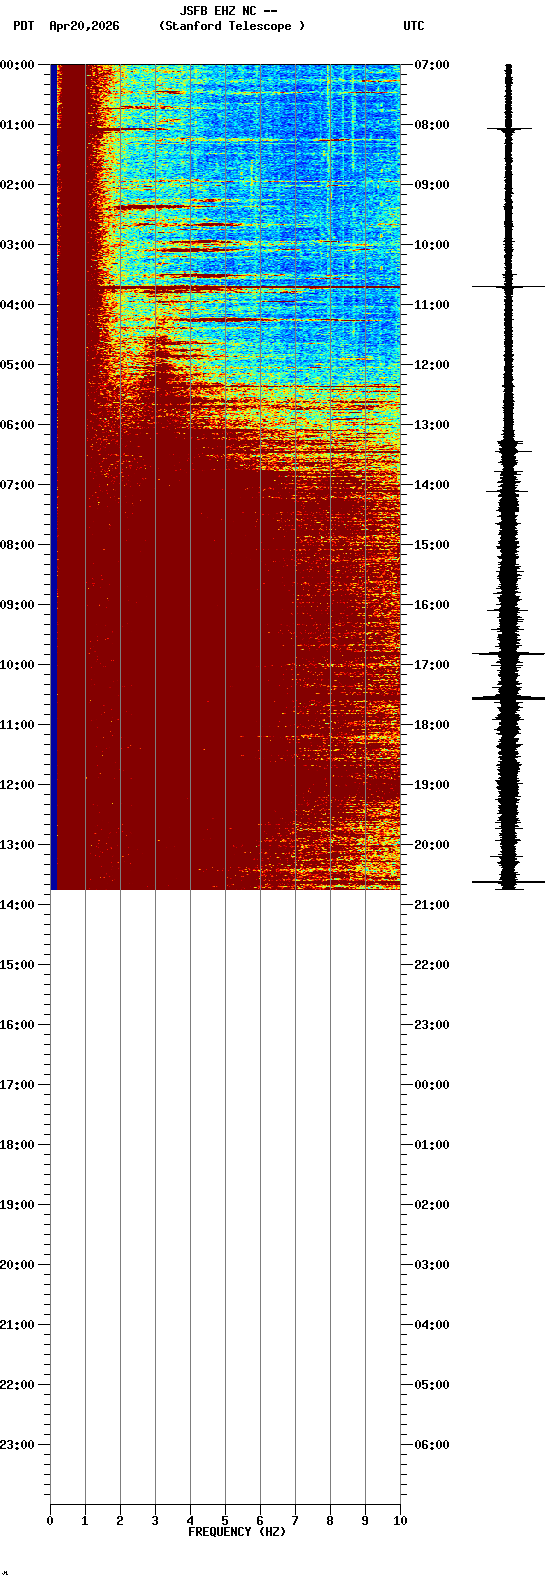Click the 14:00 UTC time label
The width and height of the screenshot is (552, 1584).
tap(432, 485)
